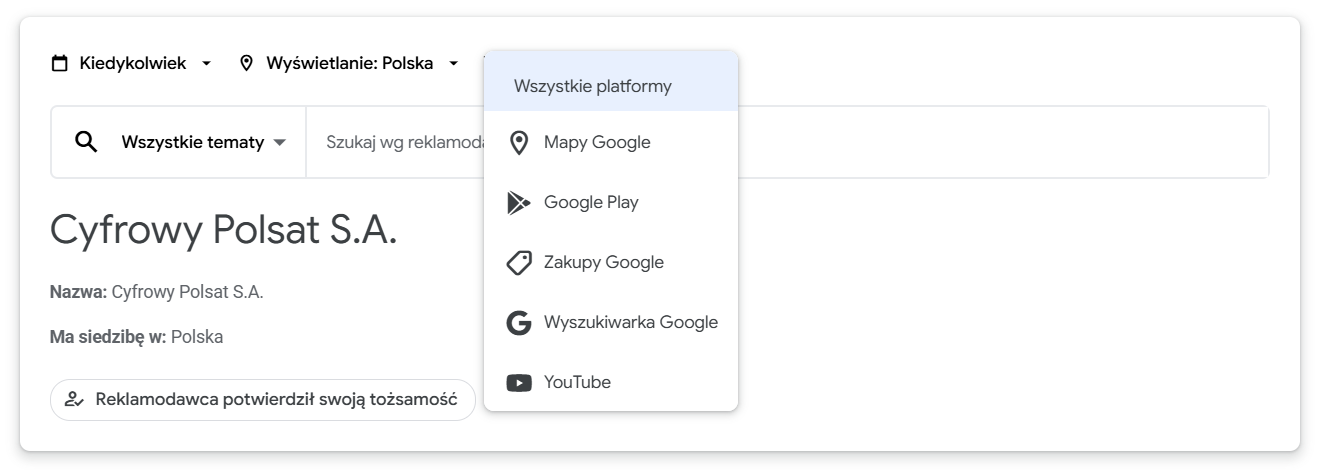Select Wszystkie platformy menu option
Screen dimensions: 1319x470
coord(593,86)
